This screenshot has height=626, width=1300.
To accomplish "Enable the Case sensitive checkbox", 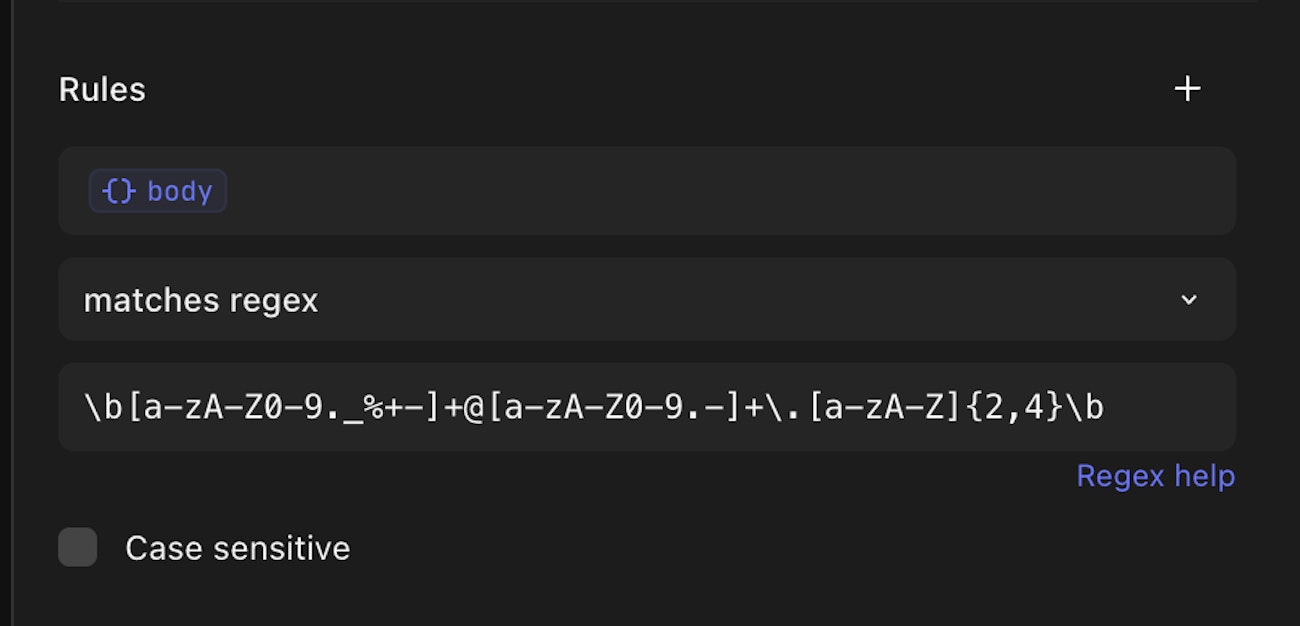I will coord(78,548).
